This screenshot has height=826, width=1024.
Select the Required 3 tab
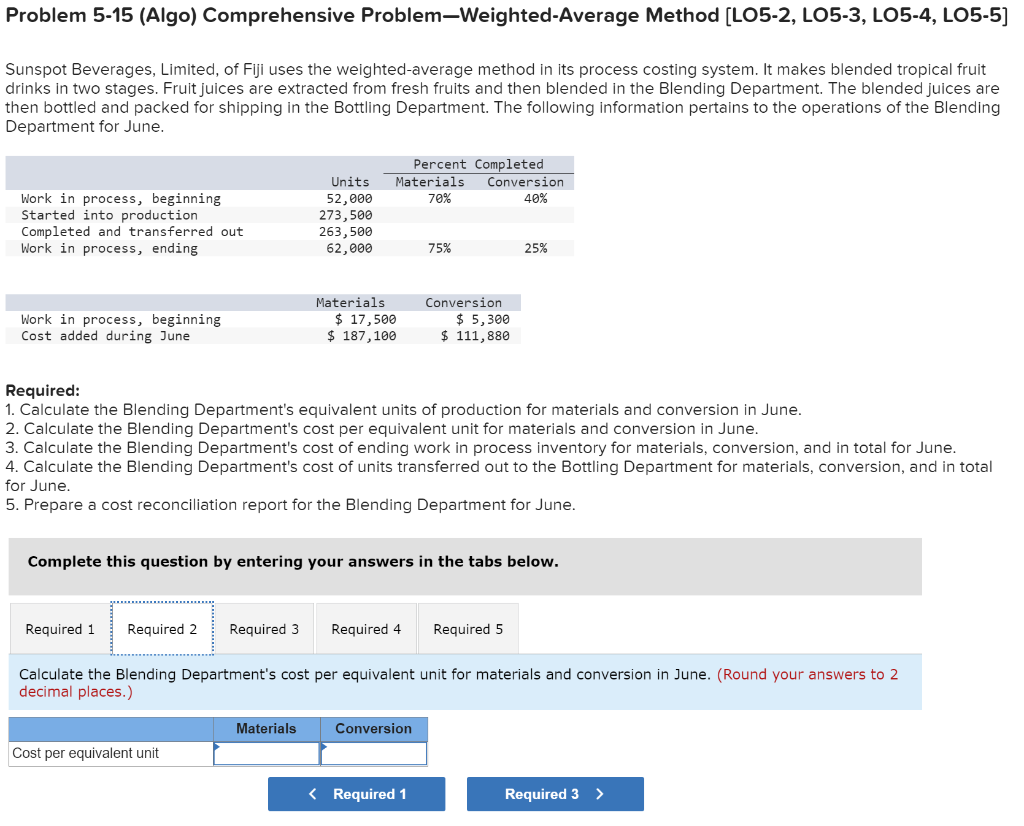coord(264,628)
